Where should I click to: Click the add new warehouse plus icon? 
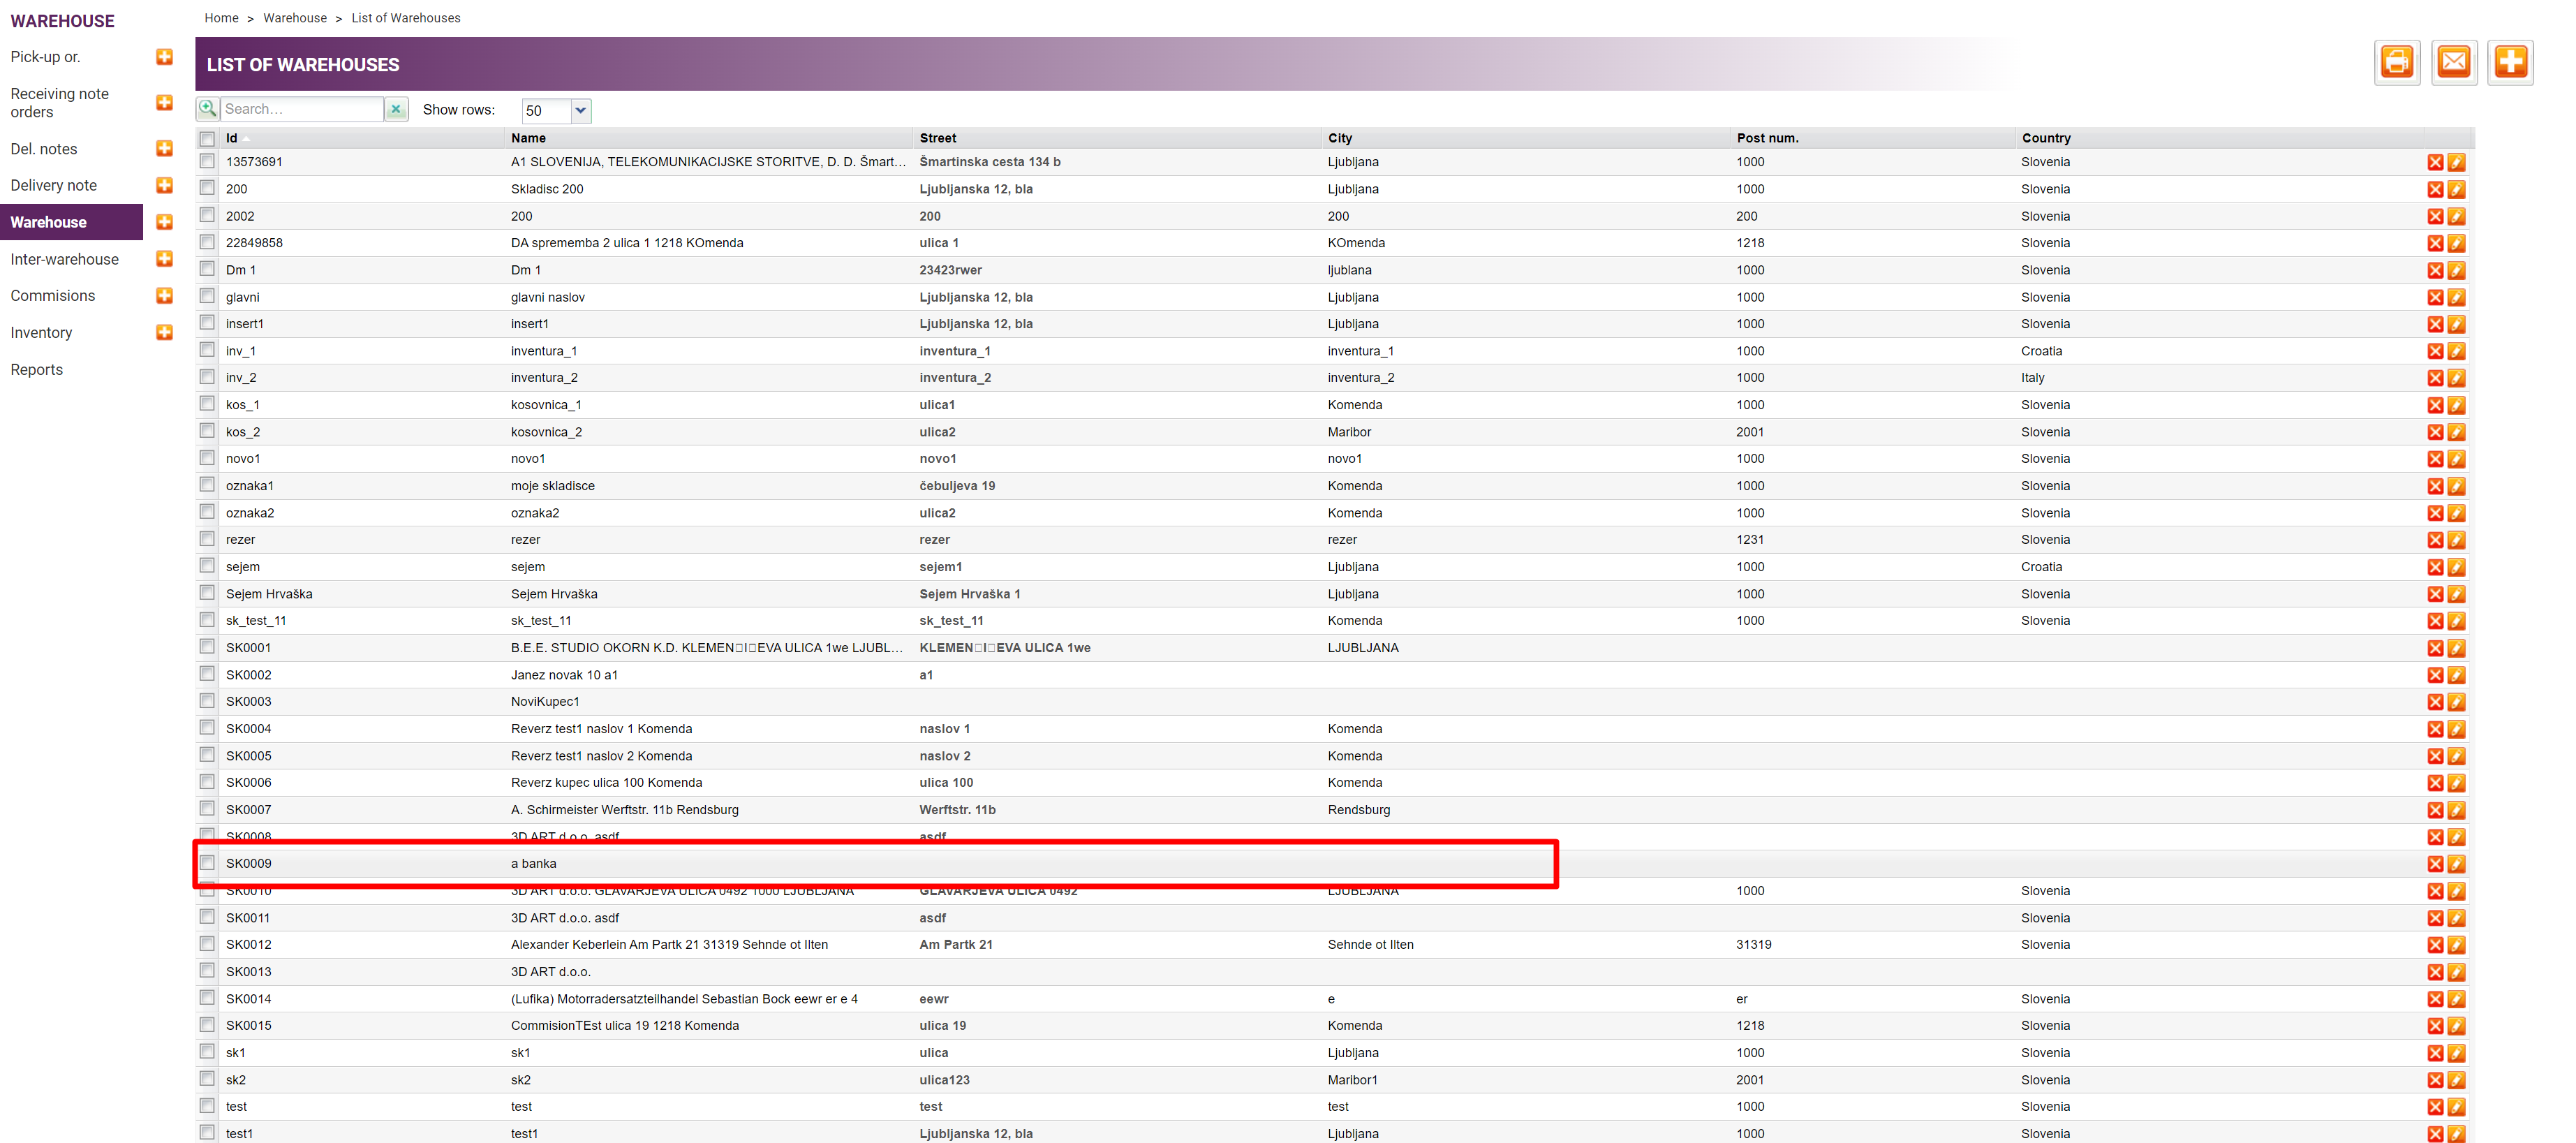[2510, 63]
